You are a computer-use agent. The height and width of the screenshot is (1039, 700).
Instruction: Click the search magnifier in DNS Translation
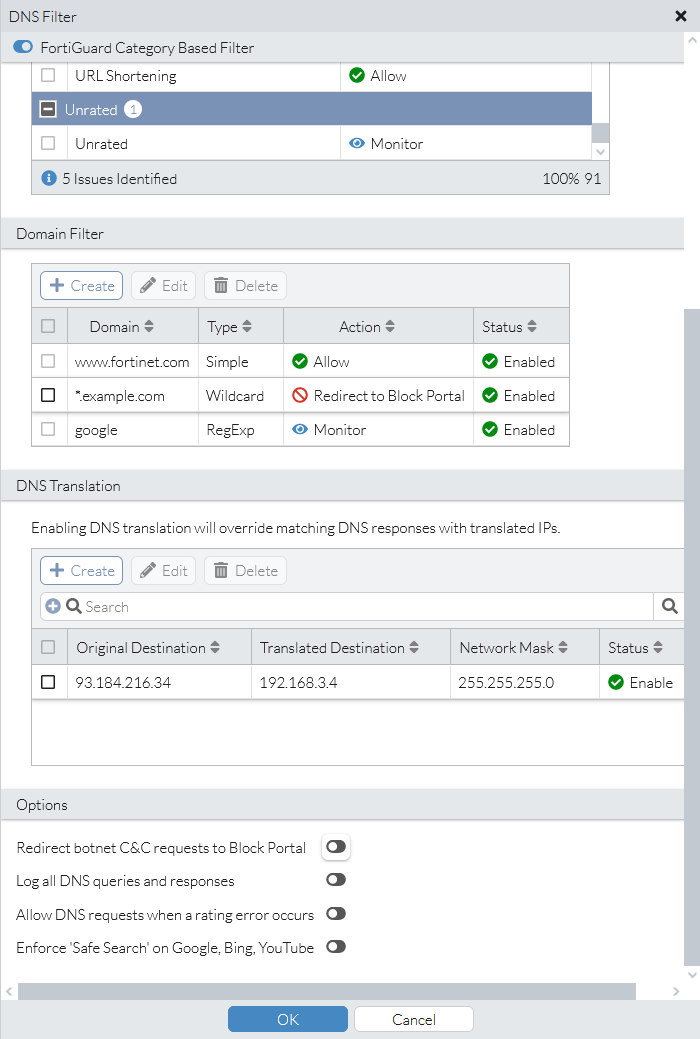669,606
